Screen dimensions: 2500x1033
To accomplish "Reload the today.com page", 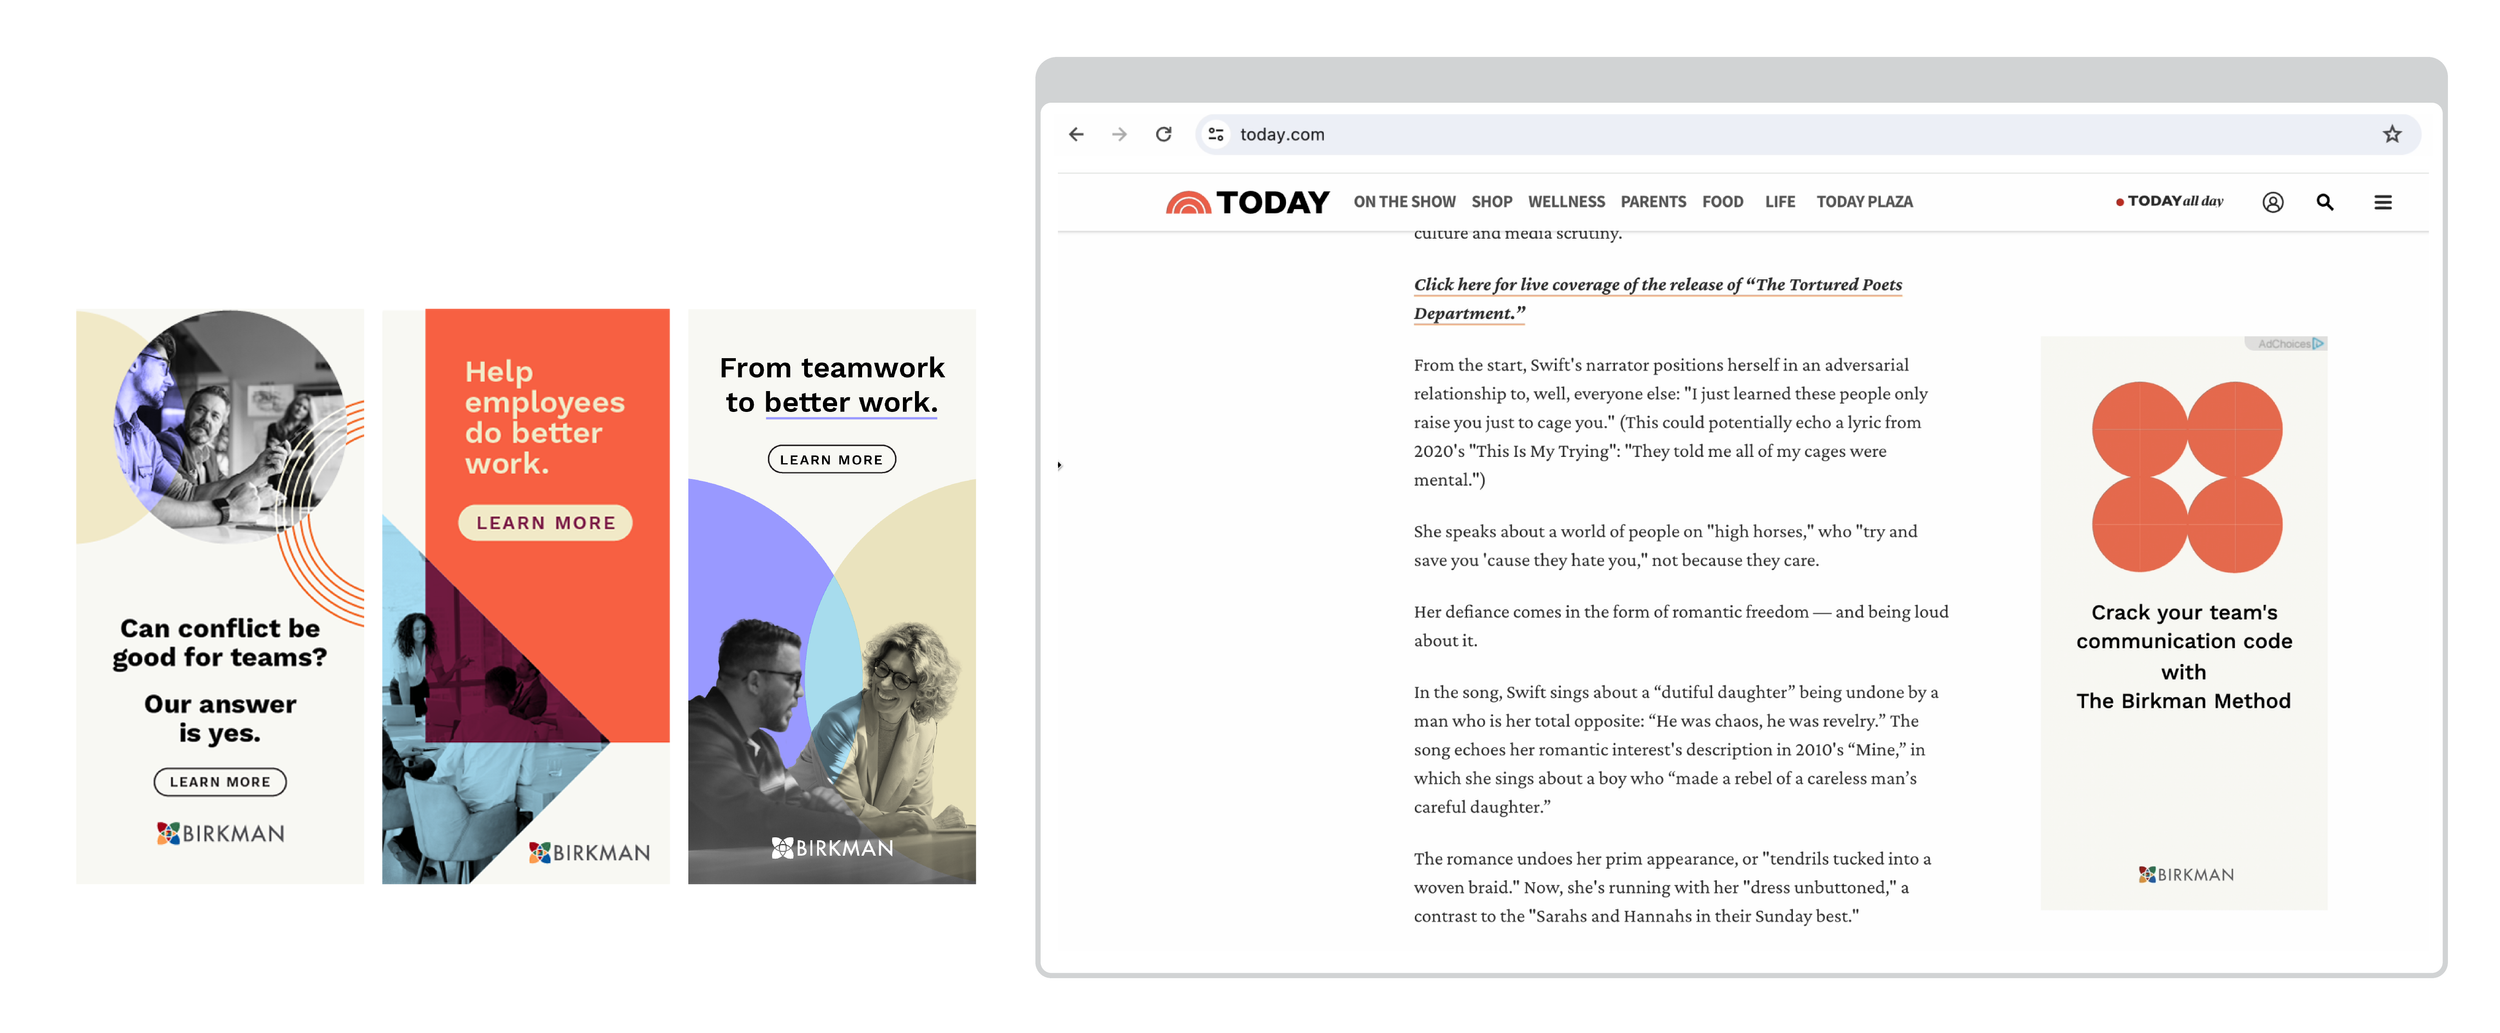I will (x=1163, y=134).
